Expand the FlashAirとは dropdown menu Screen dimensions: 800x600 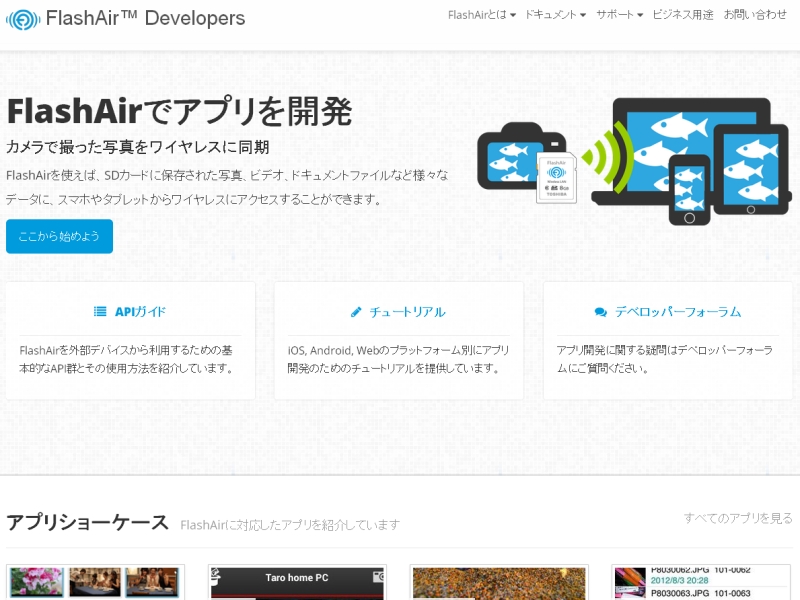480,15
